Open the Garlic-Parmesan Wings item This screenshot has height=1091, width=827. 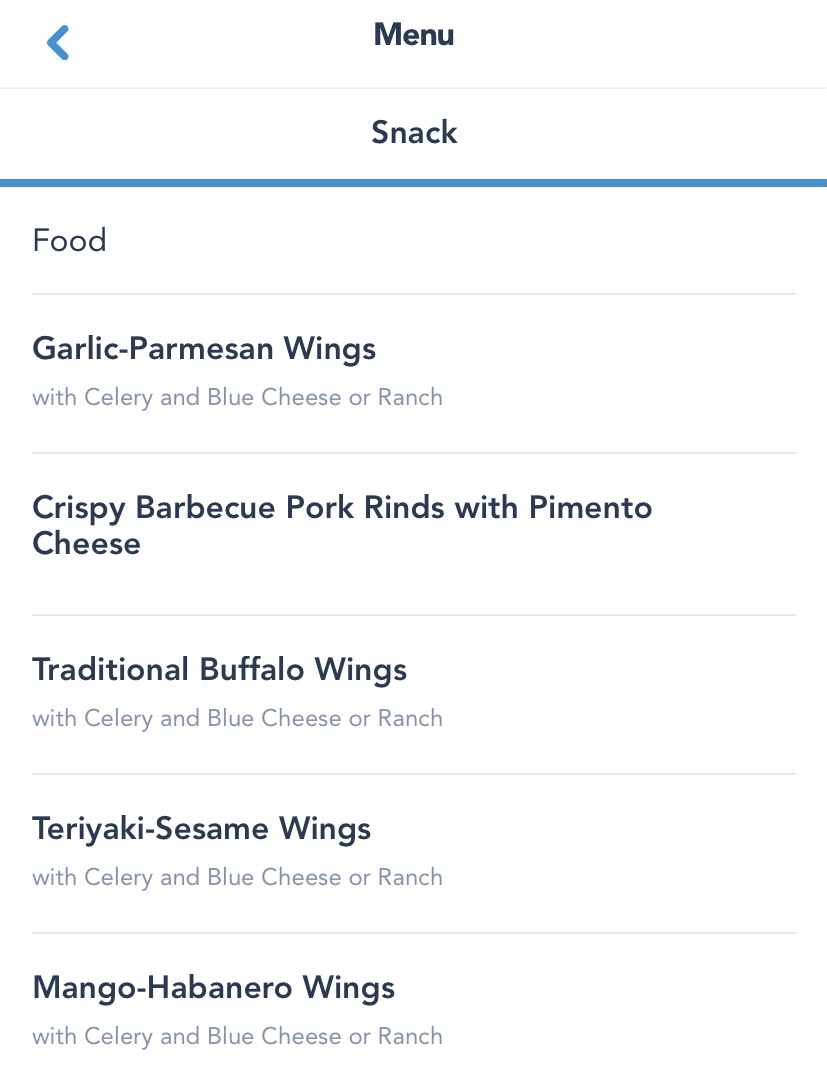(x=204, y=349)
